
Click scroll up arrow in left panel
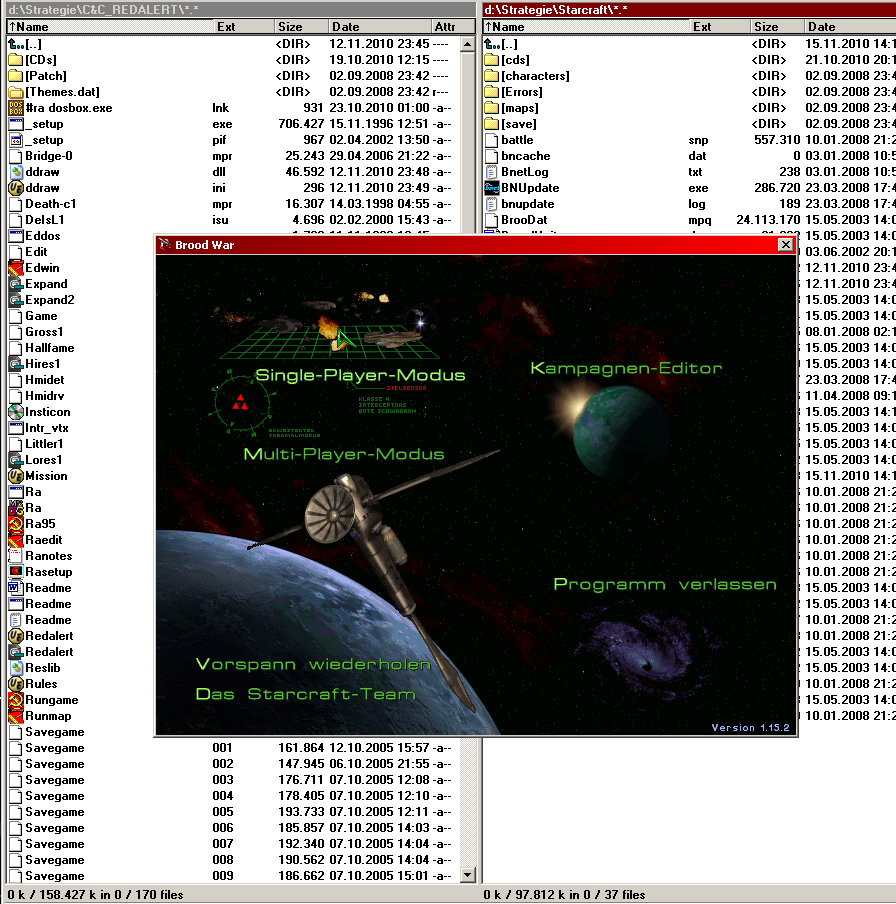tap(468, 44)
